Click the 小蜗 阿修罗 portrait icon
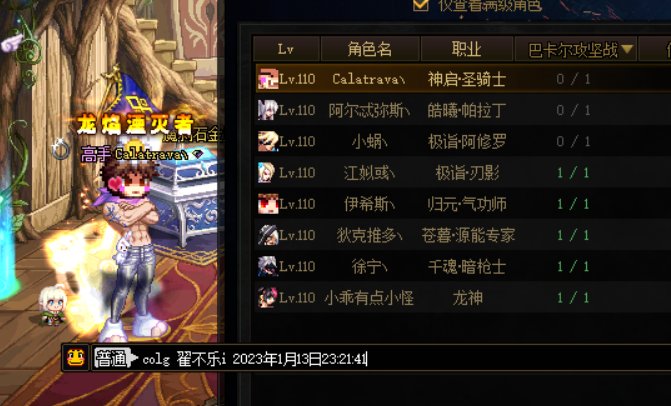Screen dimensions: 671x406 pos(268,141)
